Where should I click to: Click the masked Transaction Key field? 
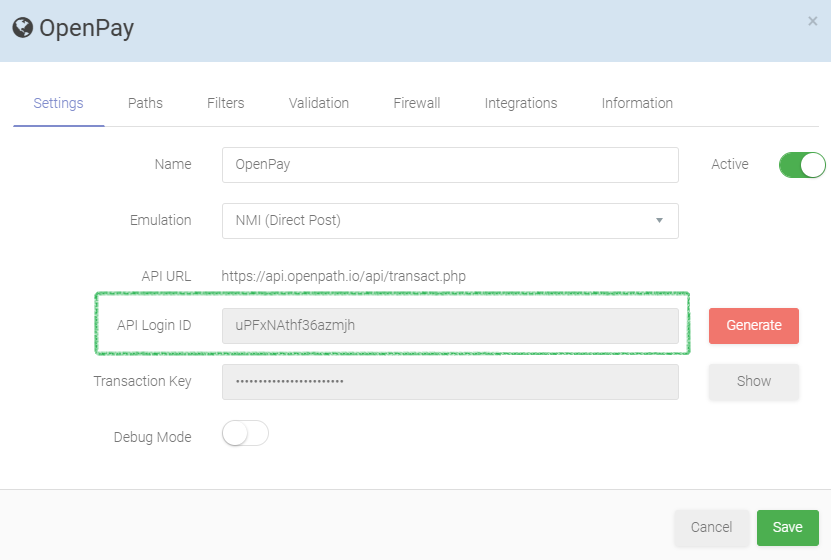[450, 381]
